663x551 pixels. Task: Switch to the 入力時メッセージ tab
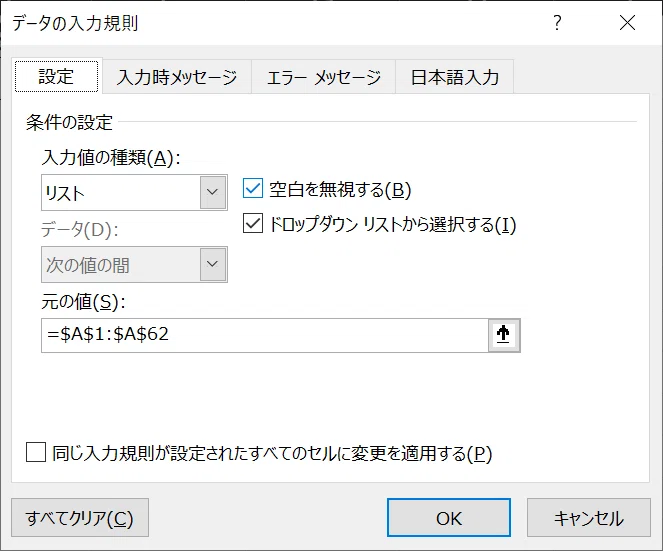click(177, 77)
